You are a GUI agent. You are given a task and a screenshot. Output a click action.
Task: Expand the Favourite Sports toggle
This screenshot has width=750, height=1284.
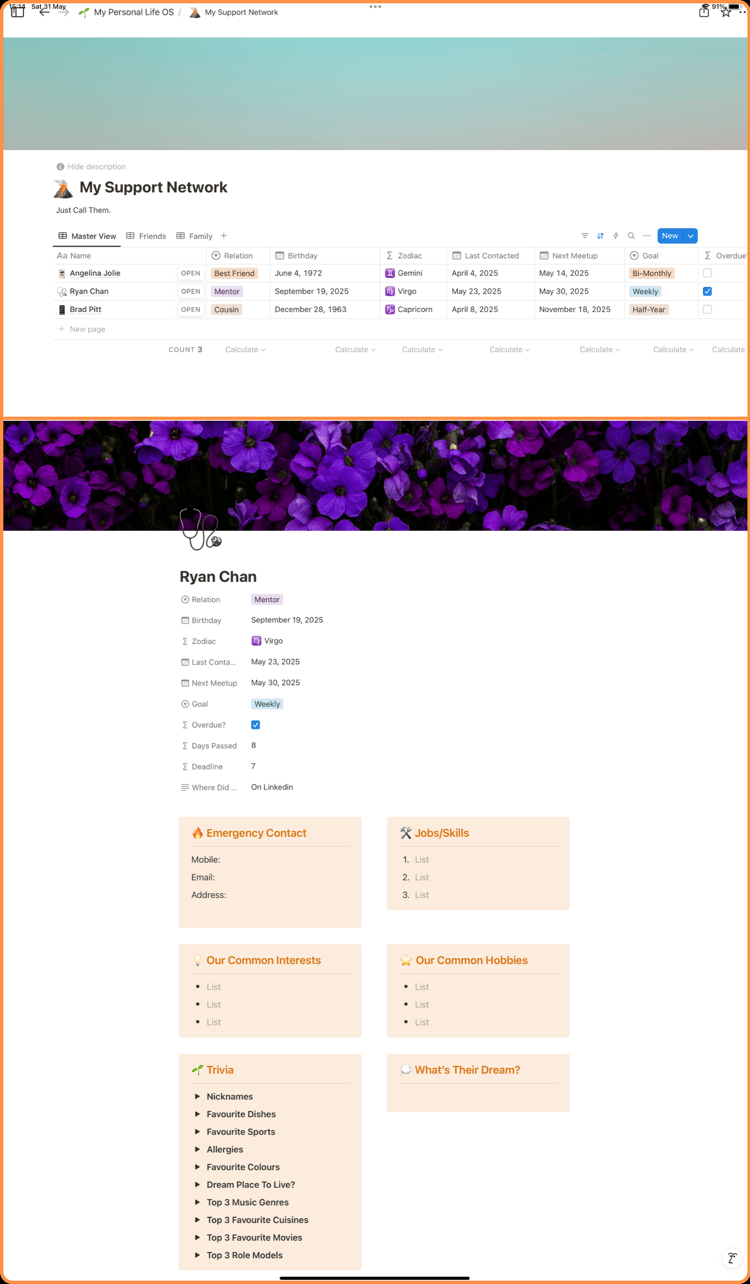coord(198,1132)
